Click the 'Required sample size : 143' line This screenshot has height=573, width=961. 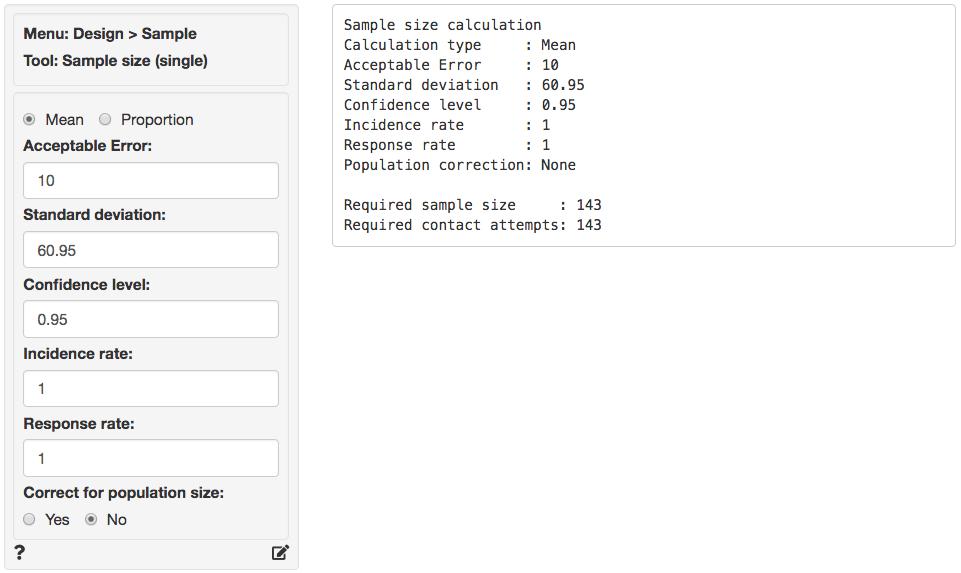[473, 205]
